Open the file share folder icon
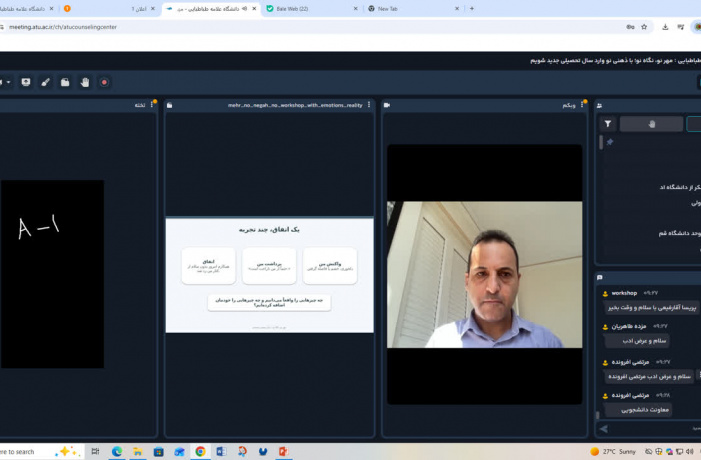 click(65, 82)
